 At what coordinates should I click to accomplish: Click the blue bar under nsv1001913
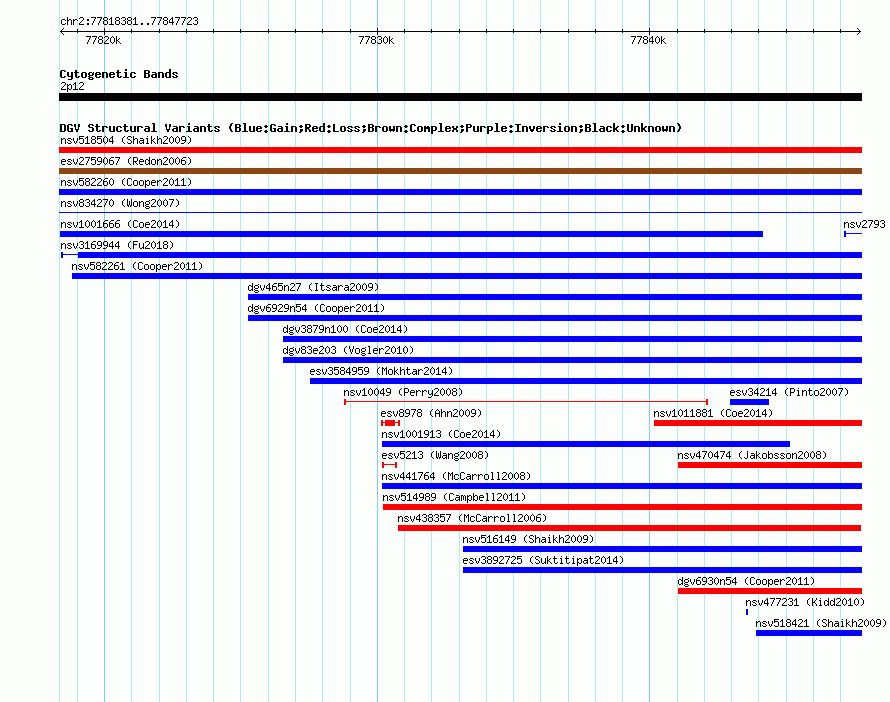click(586, 444)
